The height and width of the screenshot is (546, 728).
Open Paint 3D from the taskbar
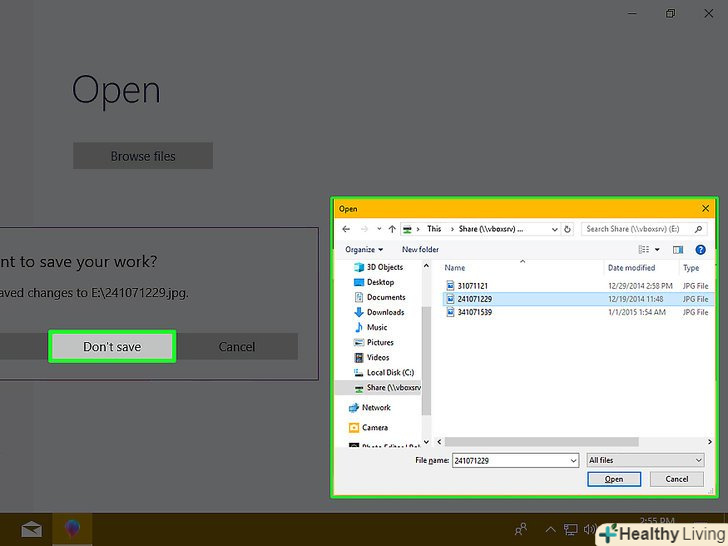click(x=72, y=529)
